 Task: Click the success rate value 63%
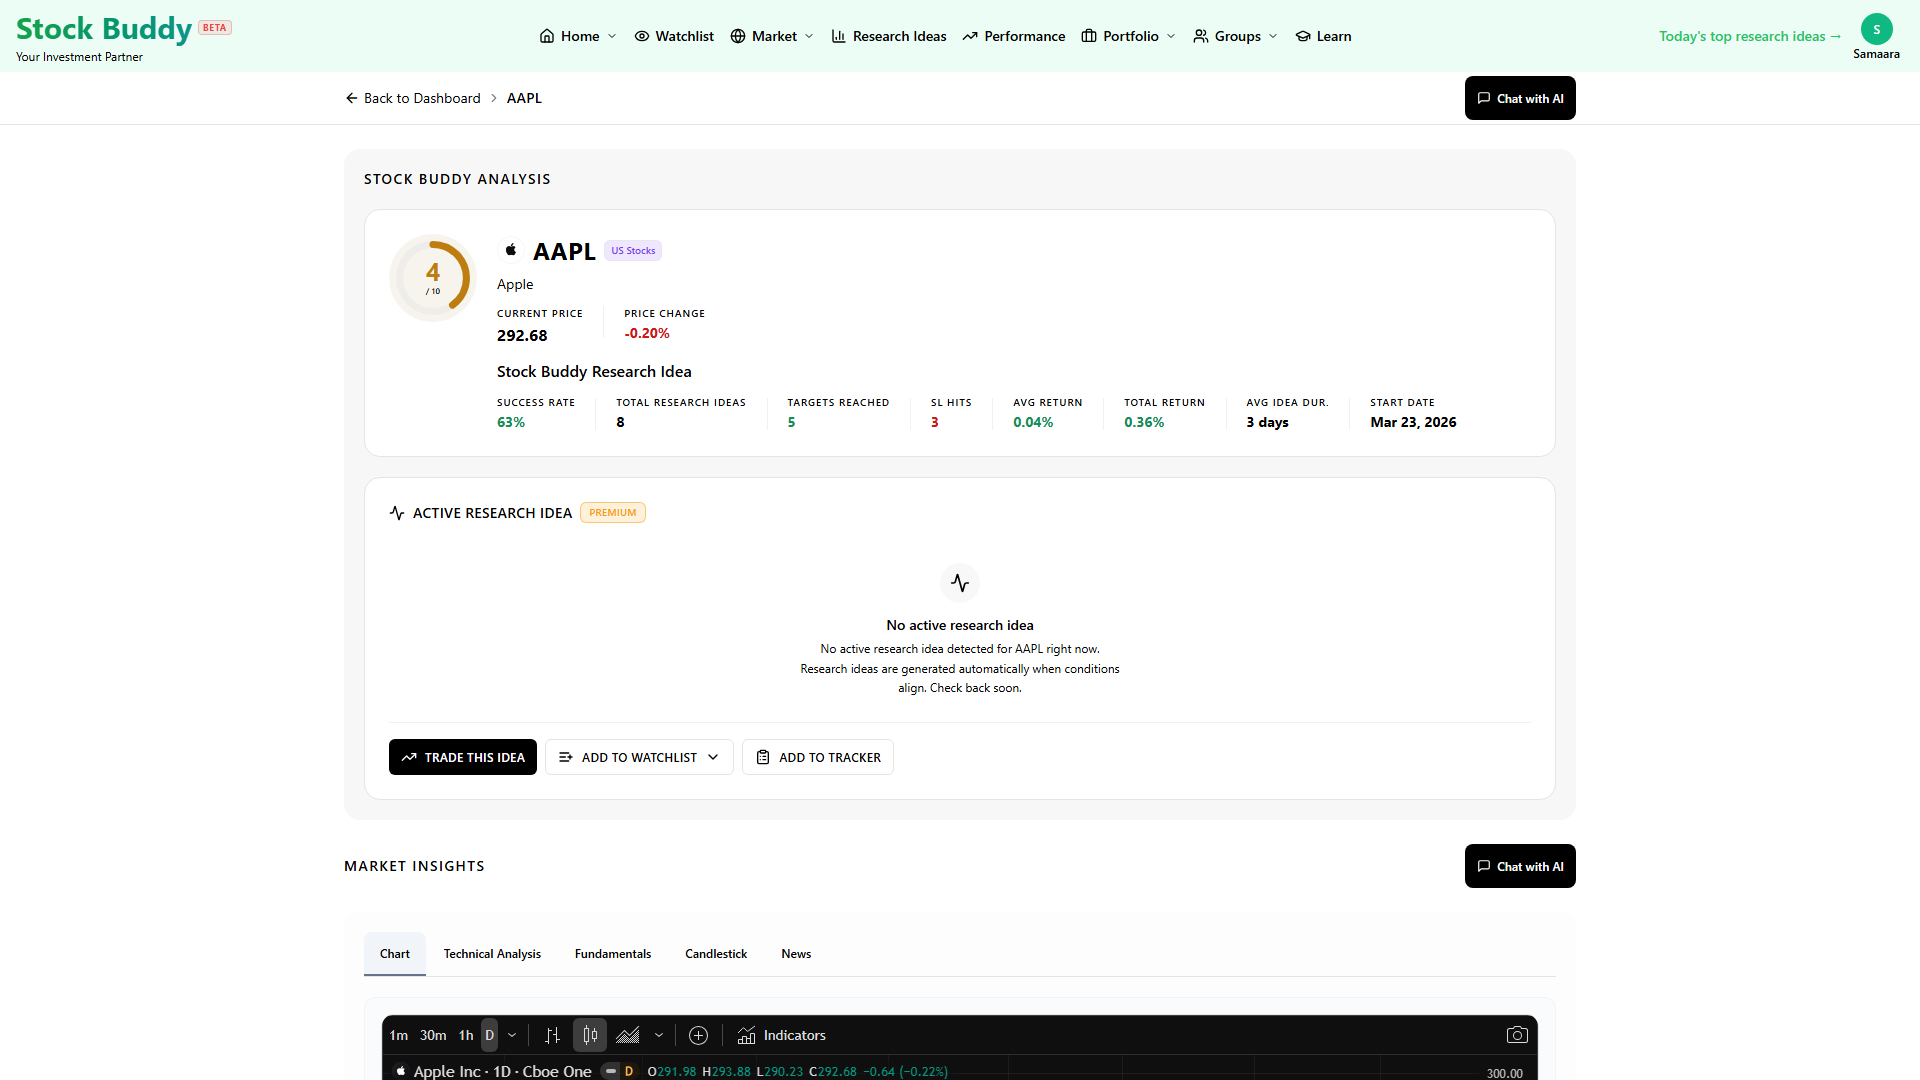511,422
